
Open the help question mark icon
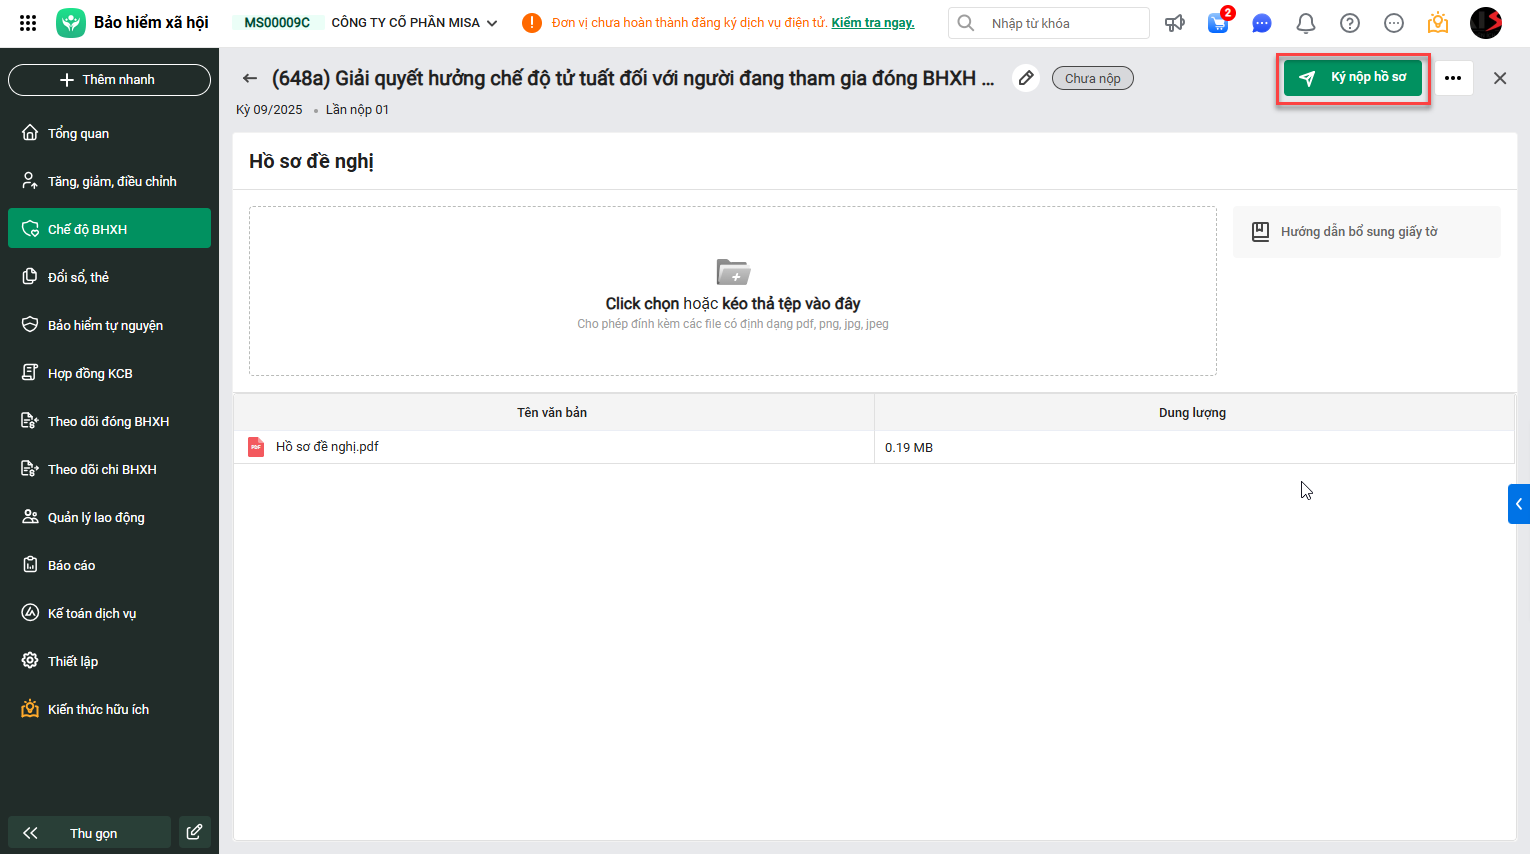coord(1350,23)
